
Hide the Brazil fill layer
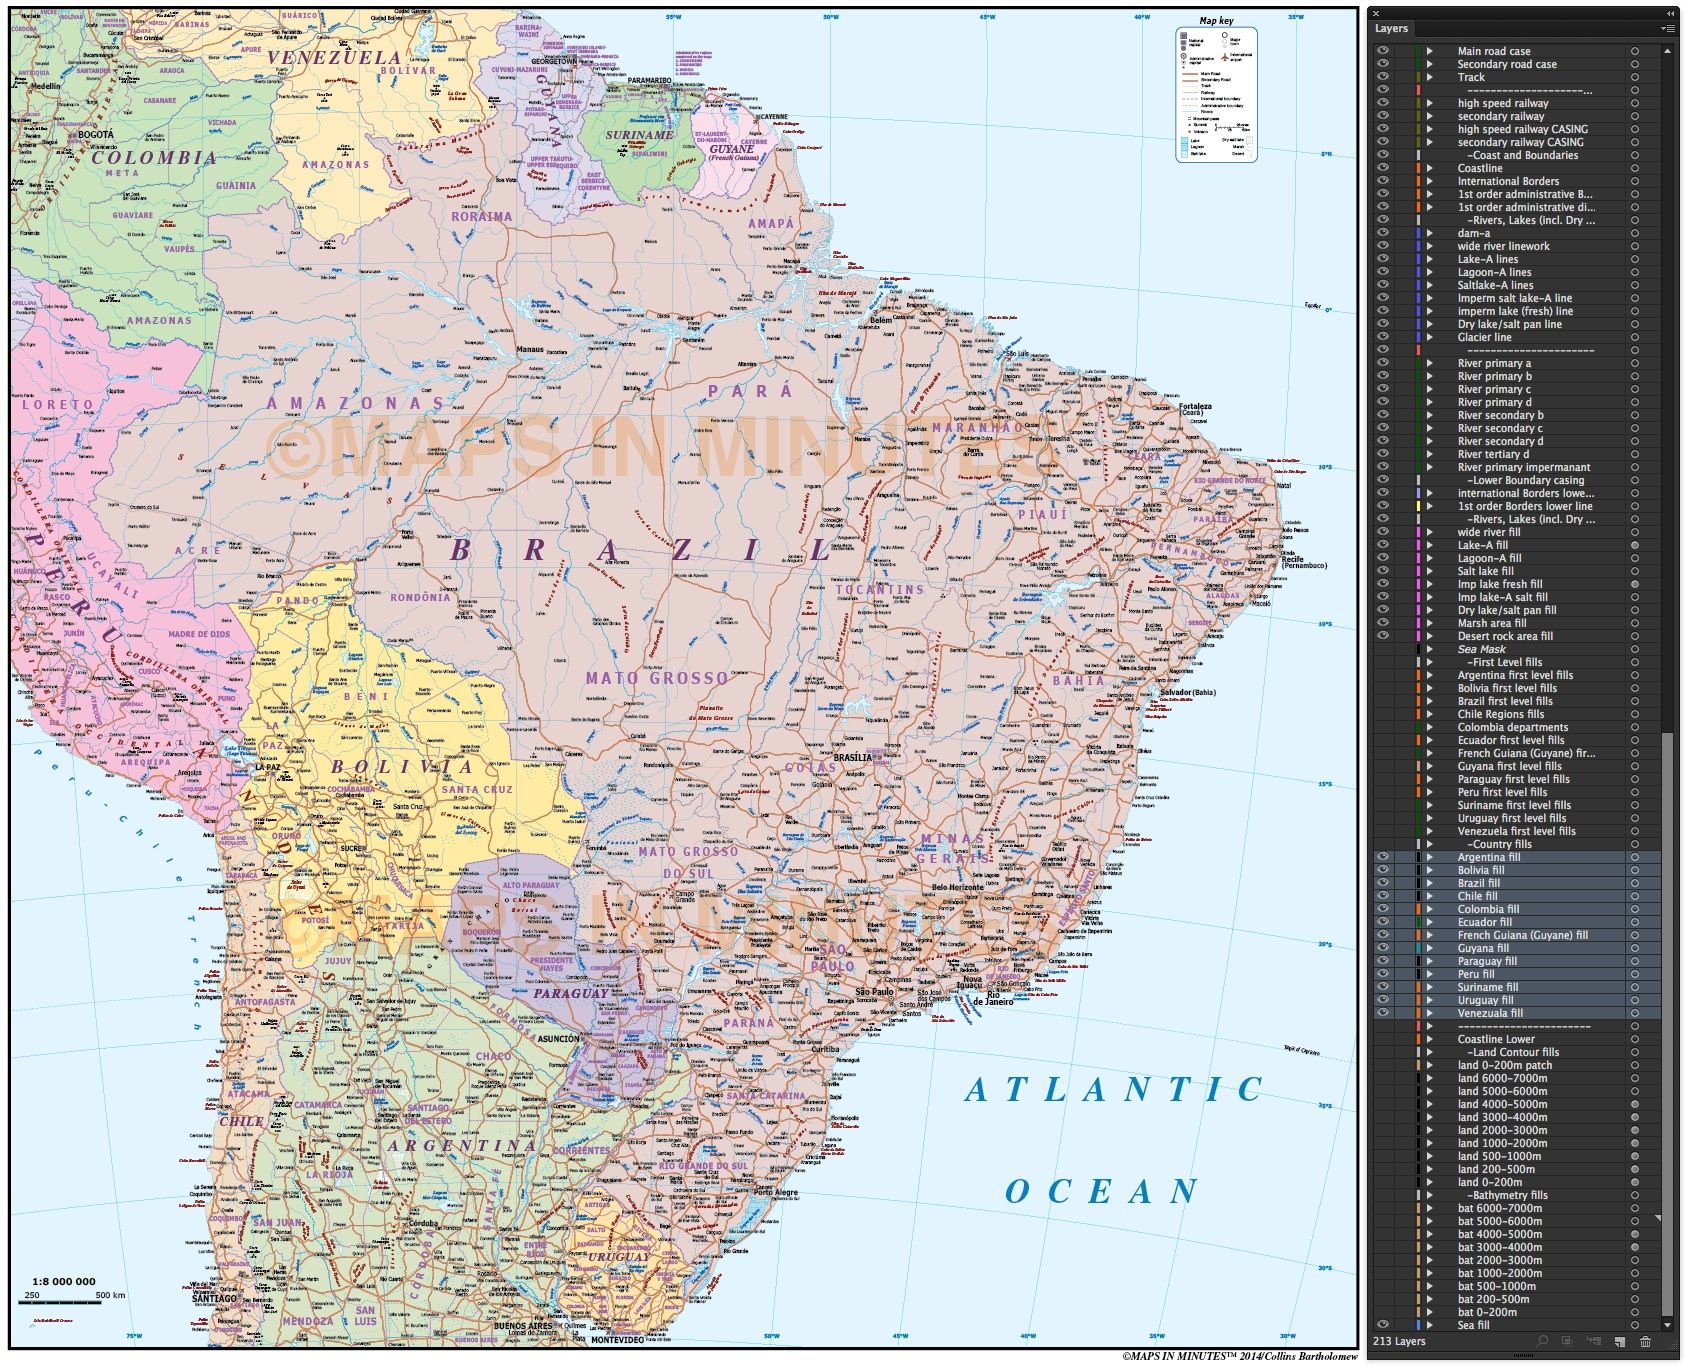[1383, 883]
